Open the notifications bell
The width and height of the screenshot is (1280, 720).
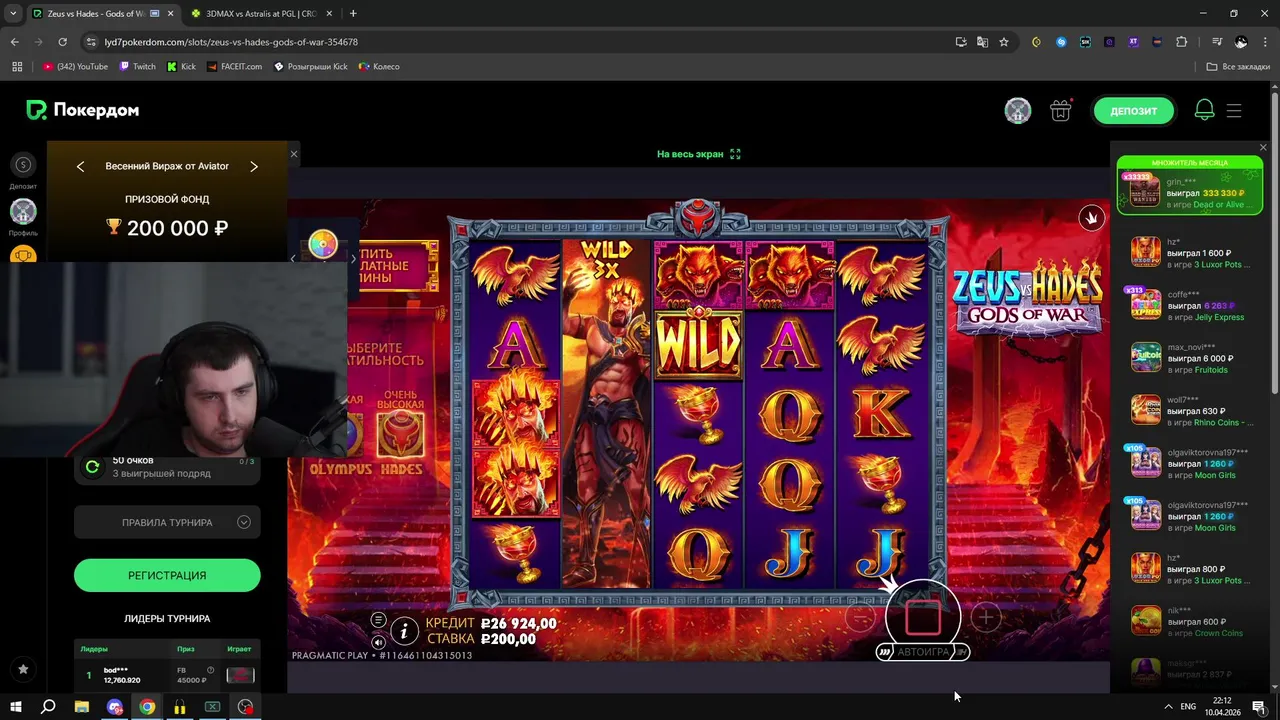pos(1204,110)
